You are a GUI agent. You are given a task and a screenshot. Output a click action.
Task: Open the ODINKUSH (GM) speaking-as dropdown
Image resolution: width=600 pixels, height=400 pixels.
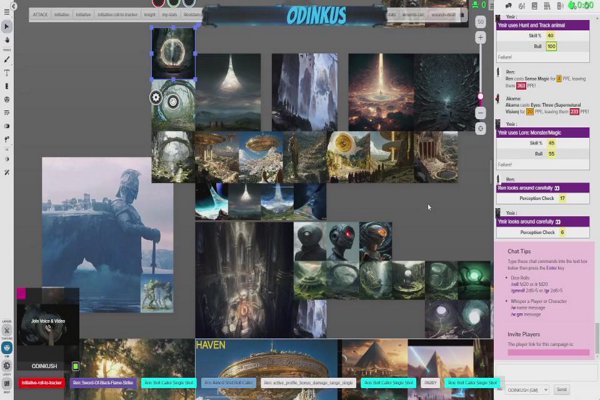click(528, 390)
